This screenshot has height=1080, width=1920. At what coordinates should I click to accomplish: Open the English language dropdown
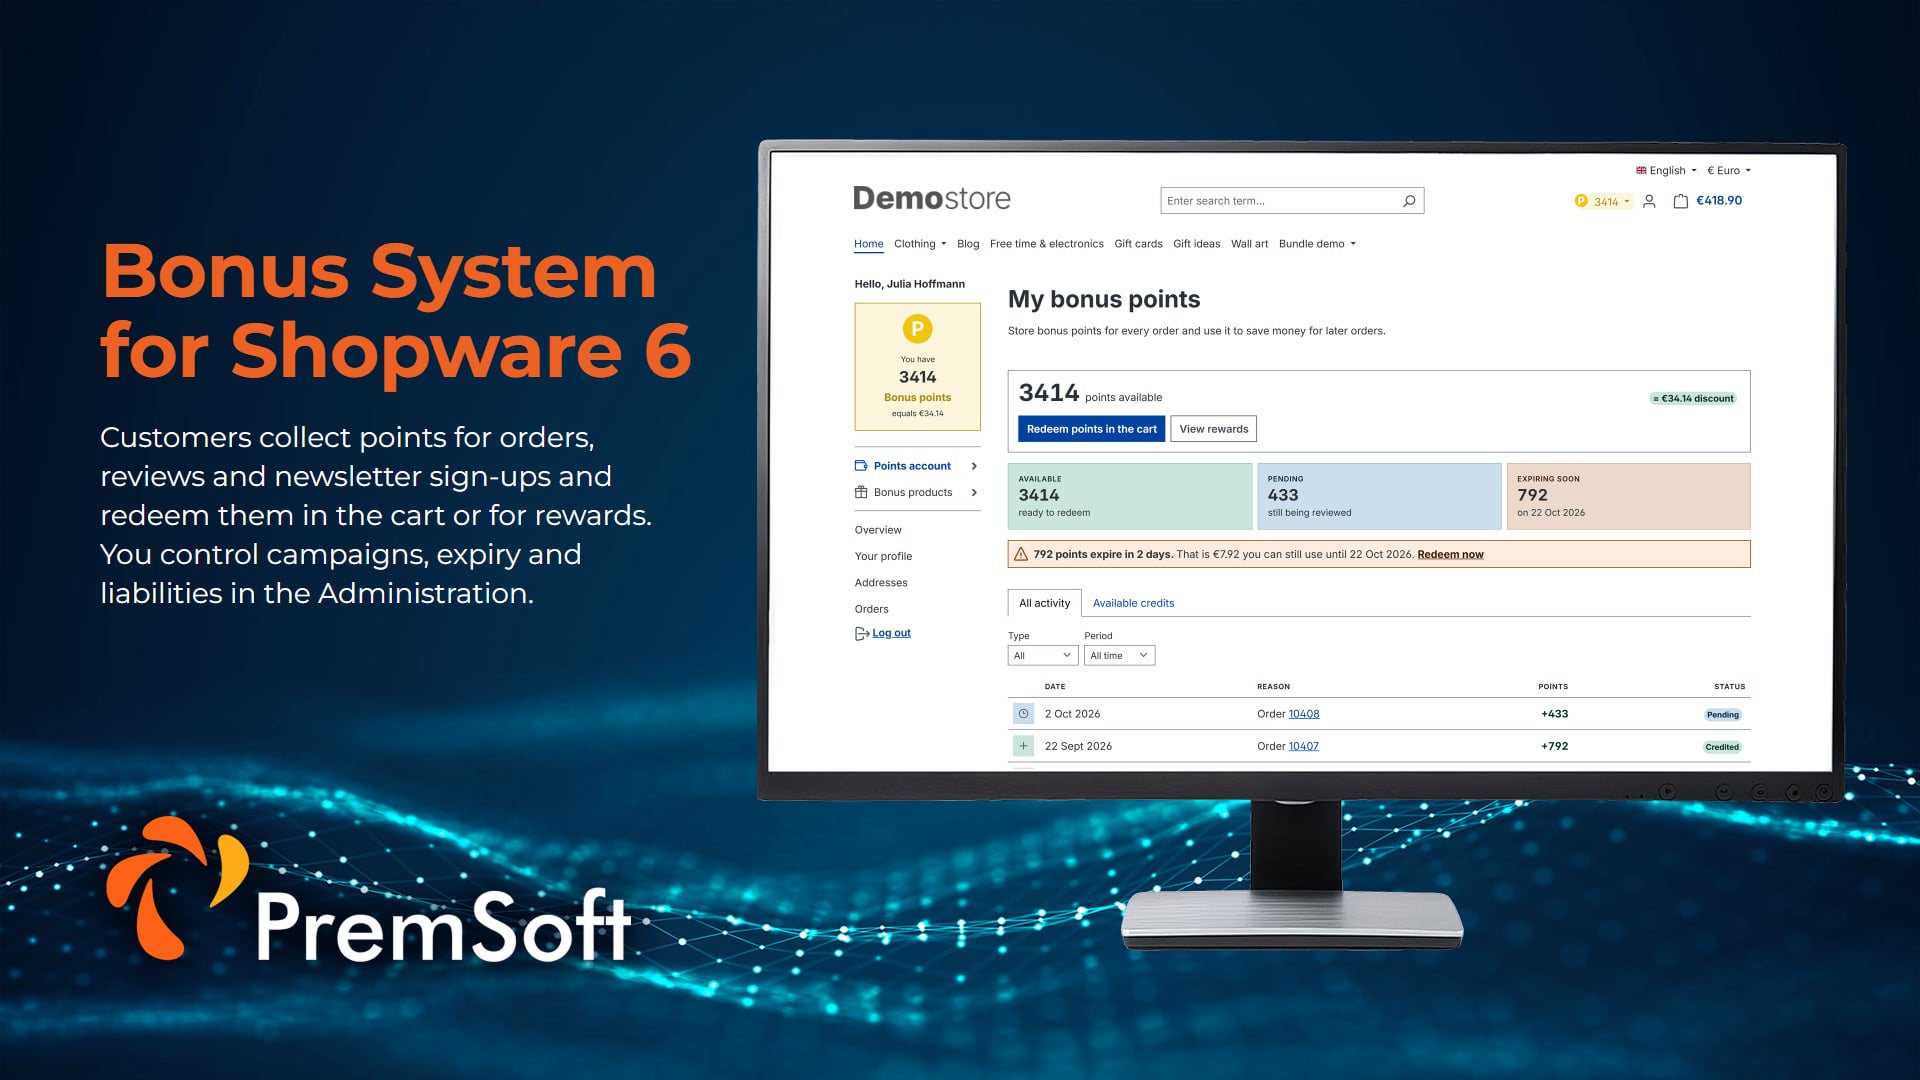pos(1667,171)
